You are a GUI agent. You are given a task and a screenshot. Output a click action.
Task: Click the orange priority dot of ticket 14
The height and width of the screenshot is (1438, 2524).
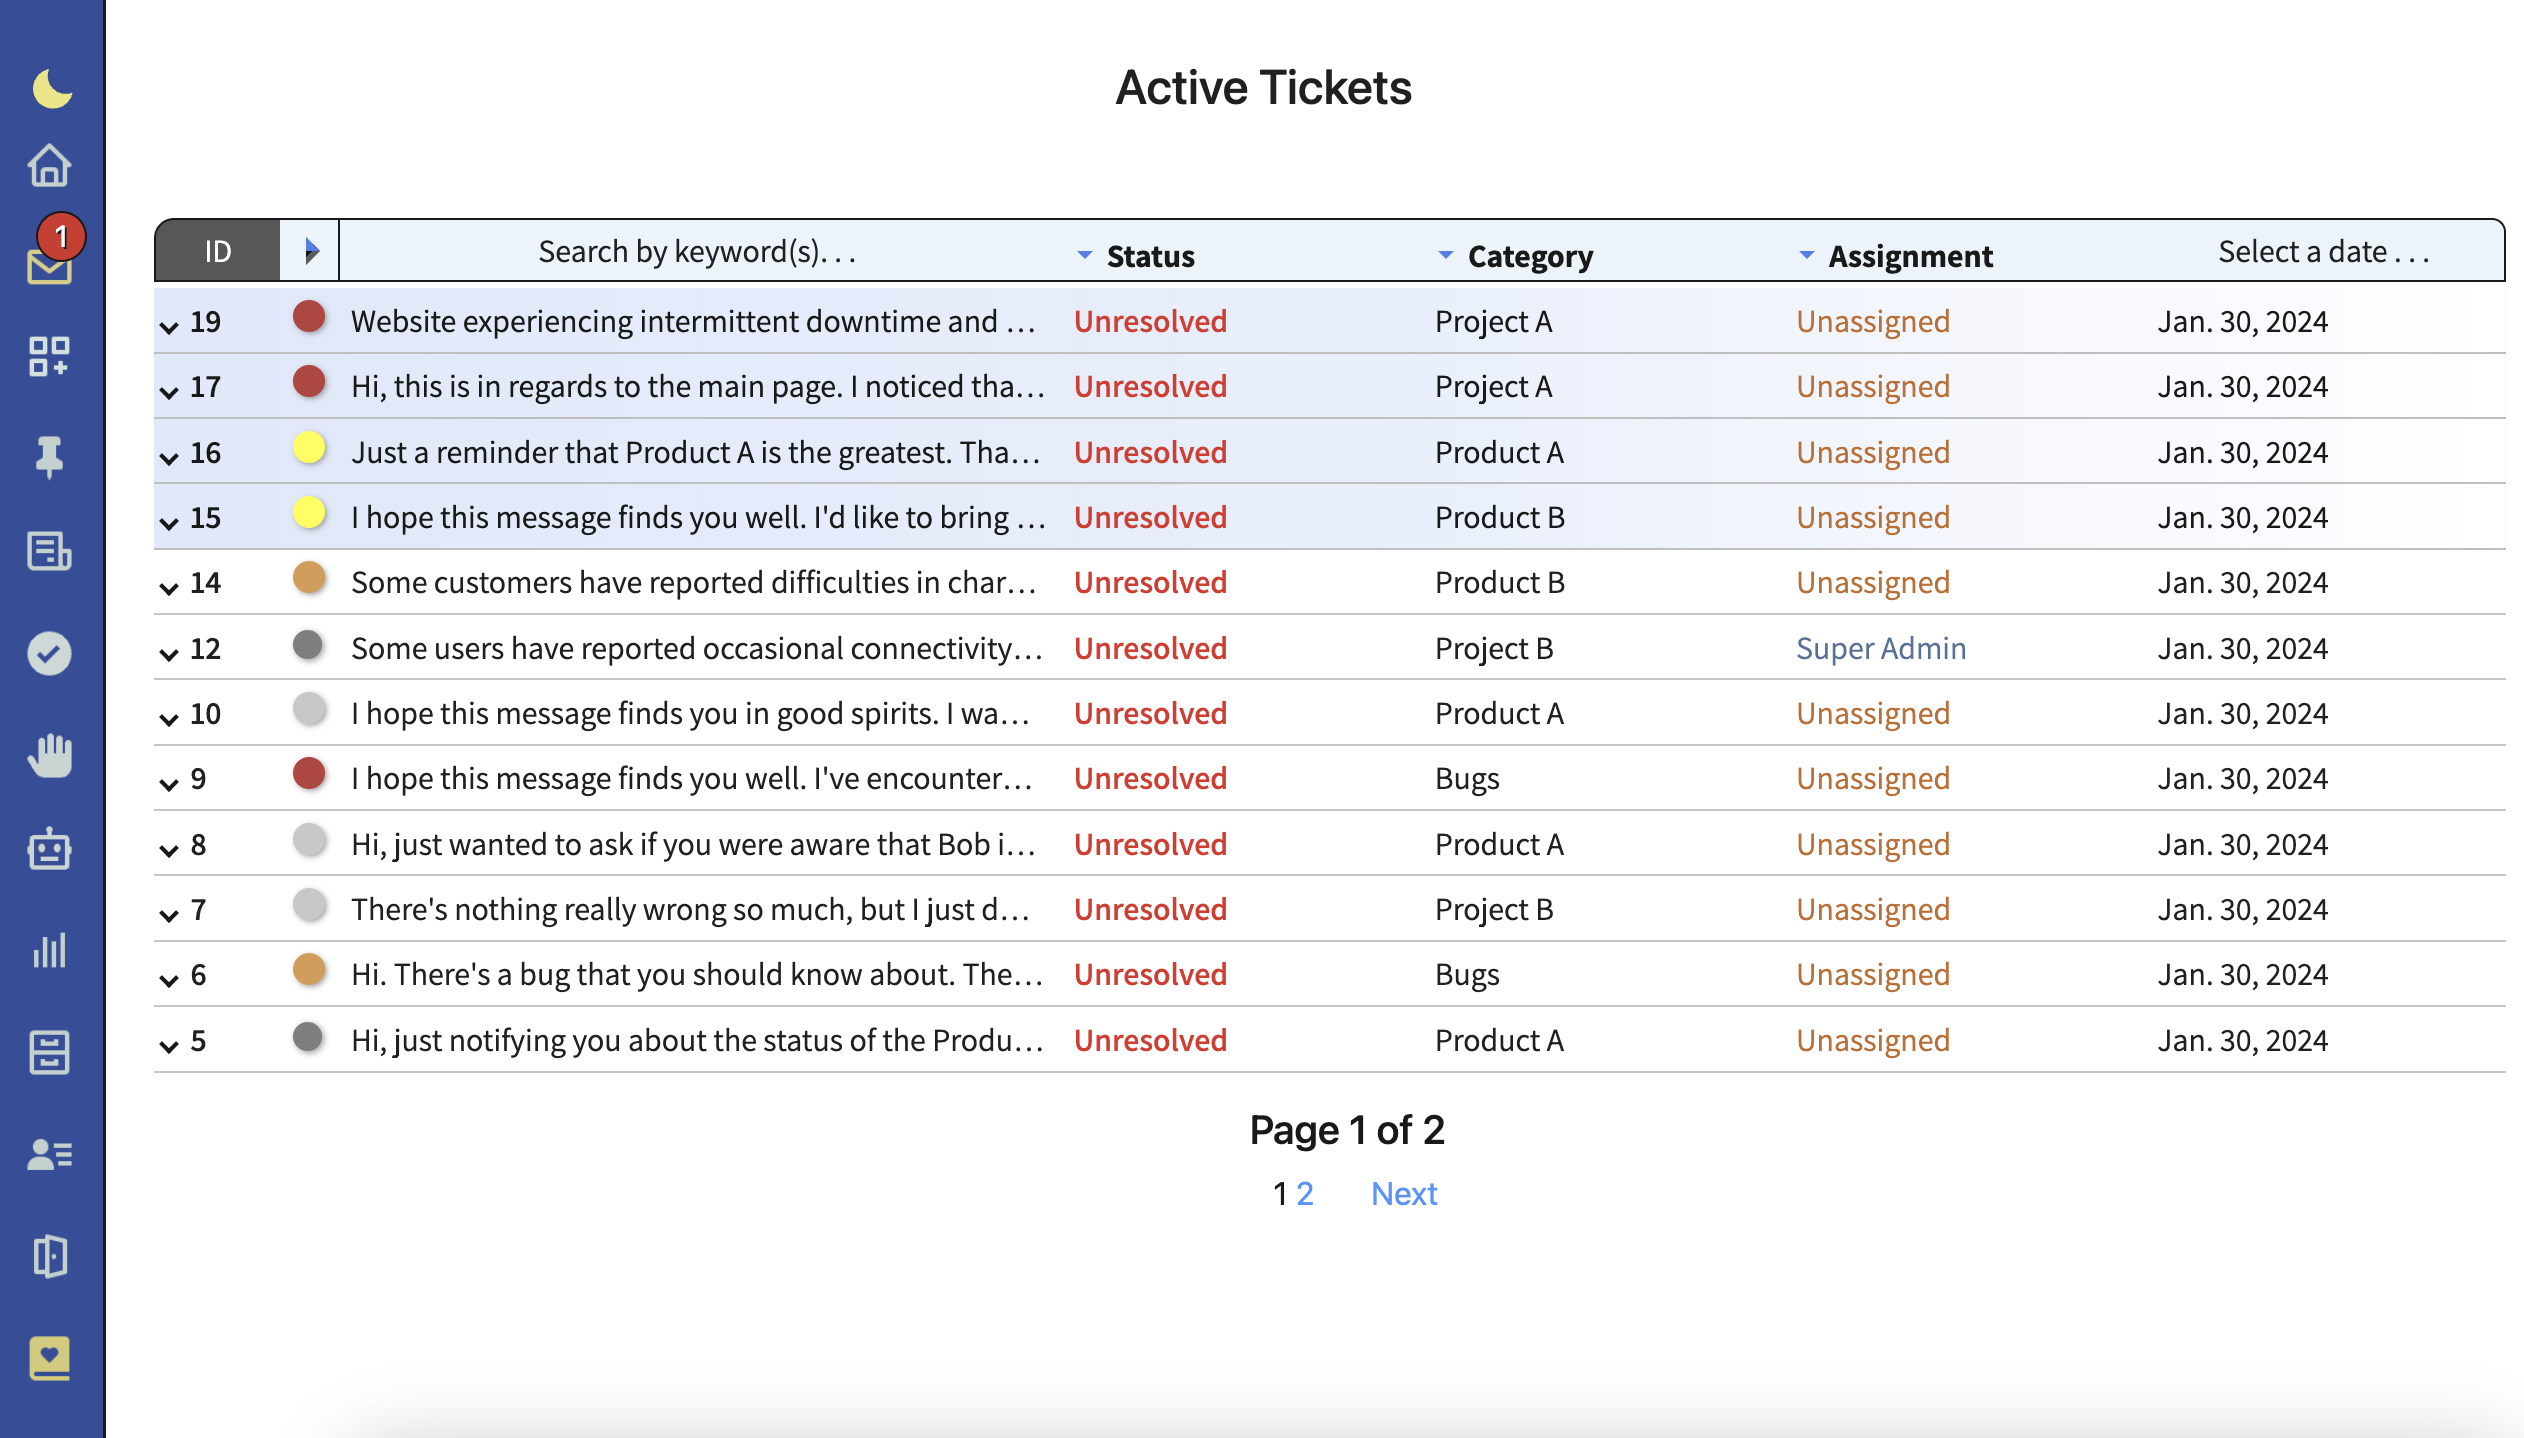point(309,578)
